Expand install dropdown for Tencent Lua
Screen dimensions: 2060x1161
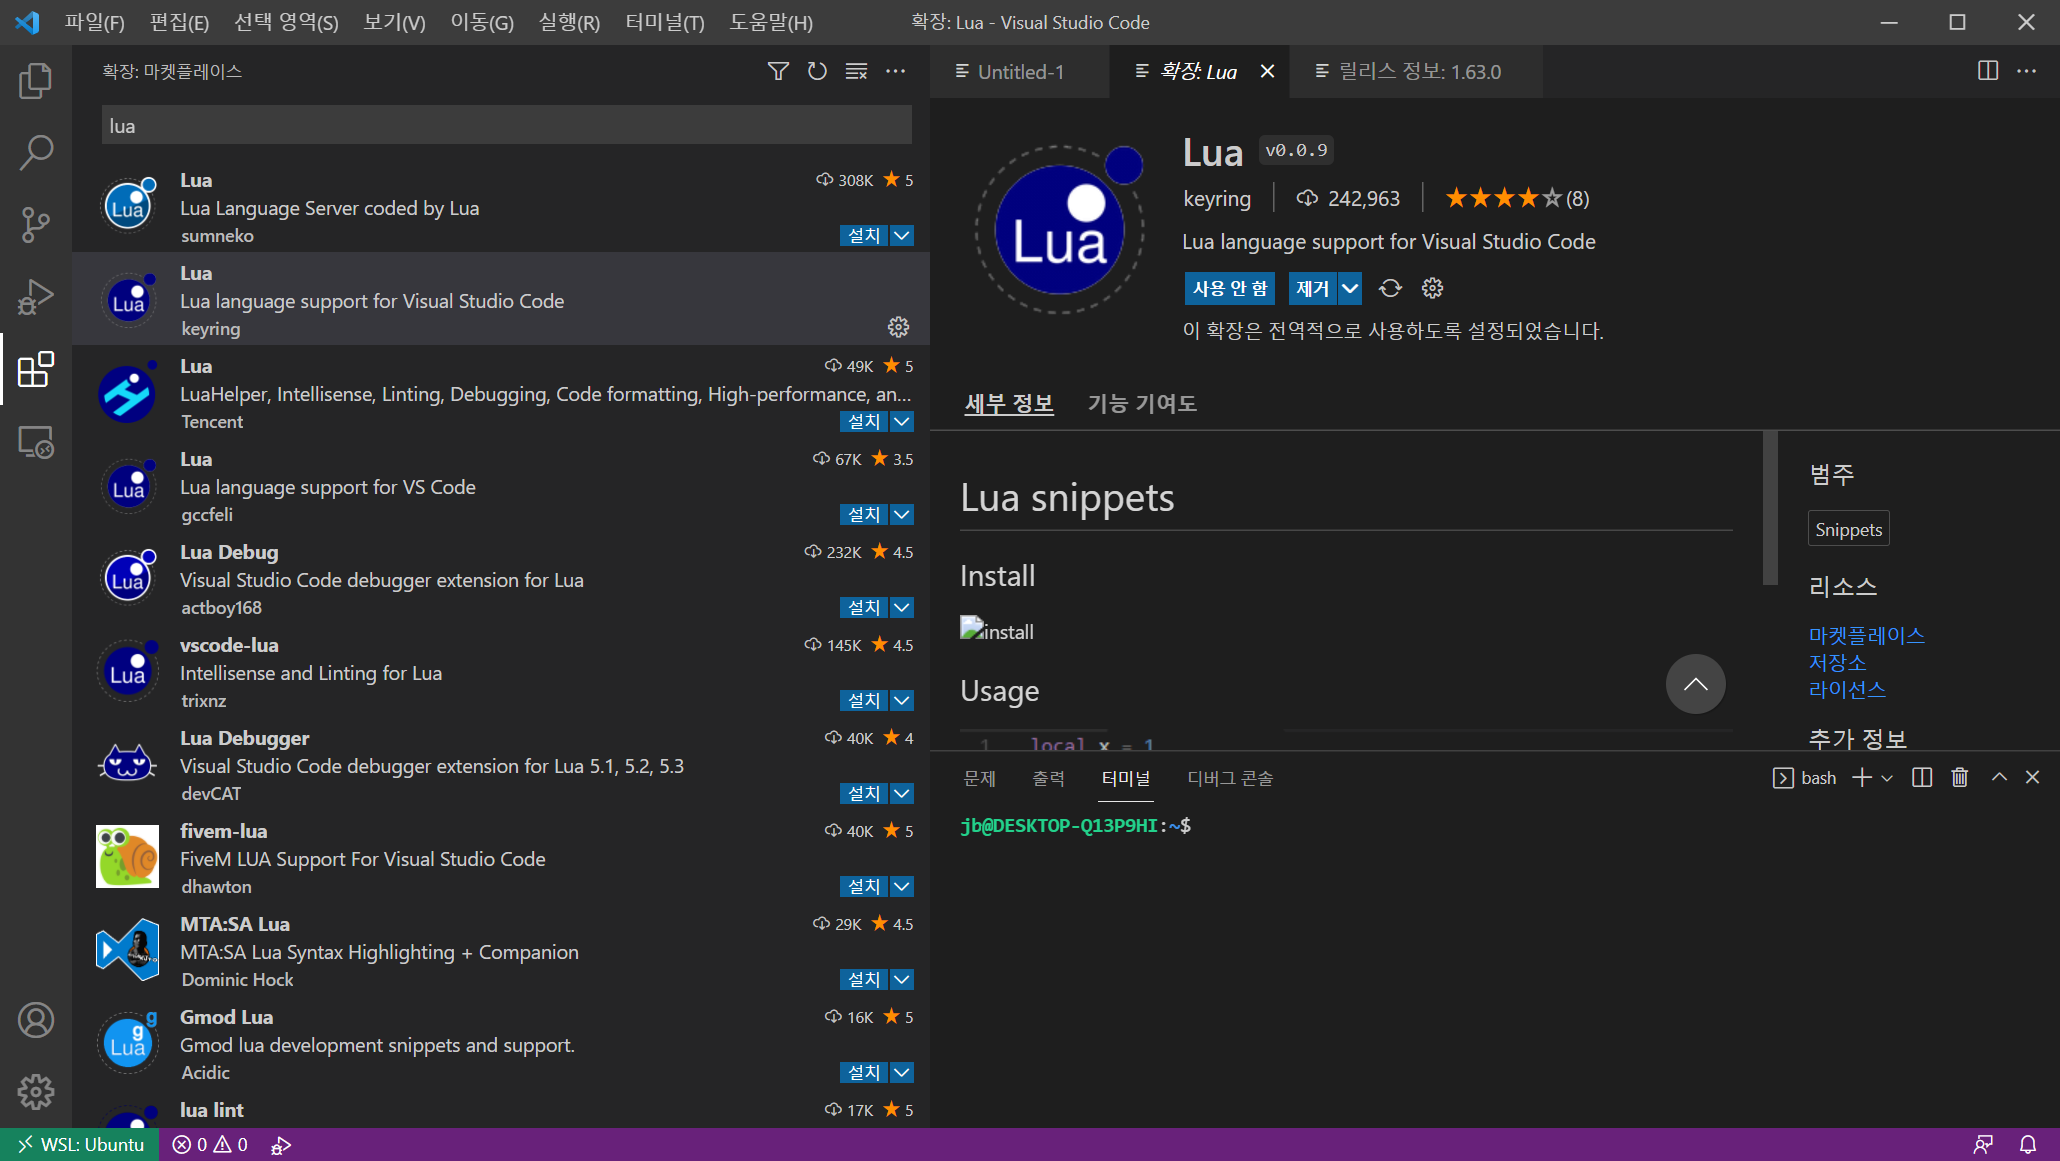902,421
